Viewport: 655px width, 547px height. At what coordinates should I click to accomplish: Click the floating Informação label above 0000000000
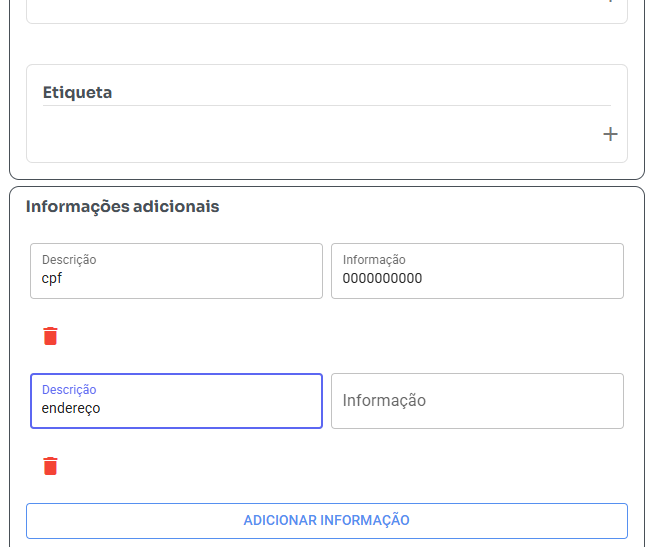tap(374, 260)
